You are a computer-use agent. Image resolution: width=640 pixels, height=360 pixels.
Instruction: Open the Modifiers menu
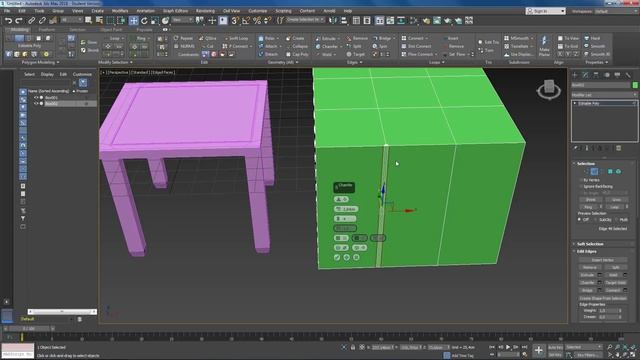coord(120,11)
